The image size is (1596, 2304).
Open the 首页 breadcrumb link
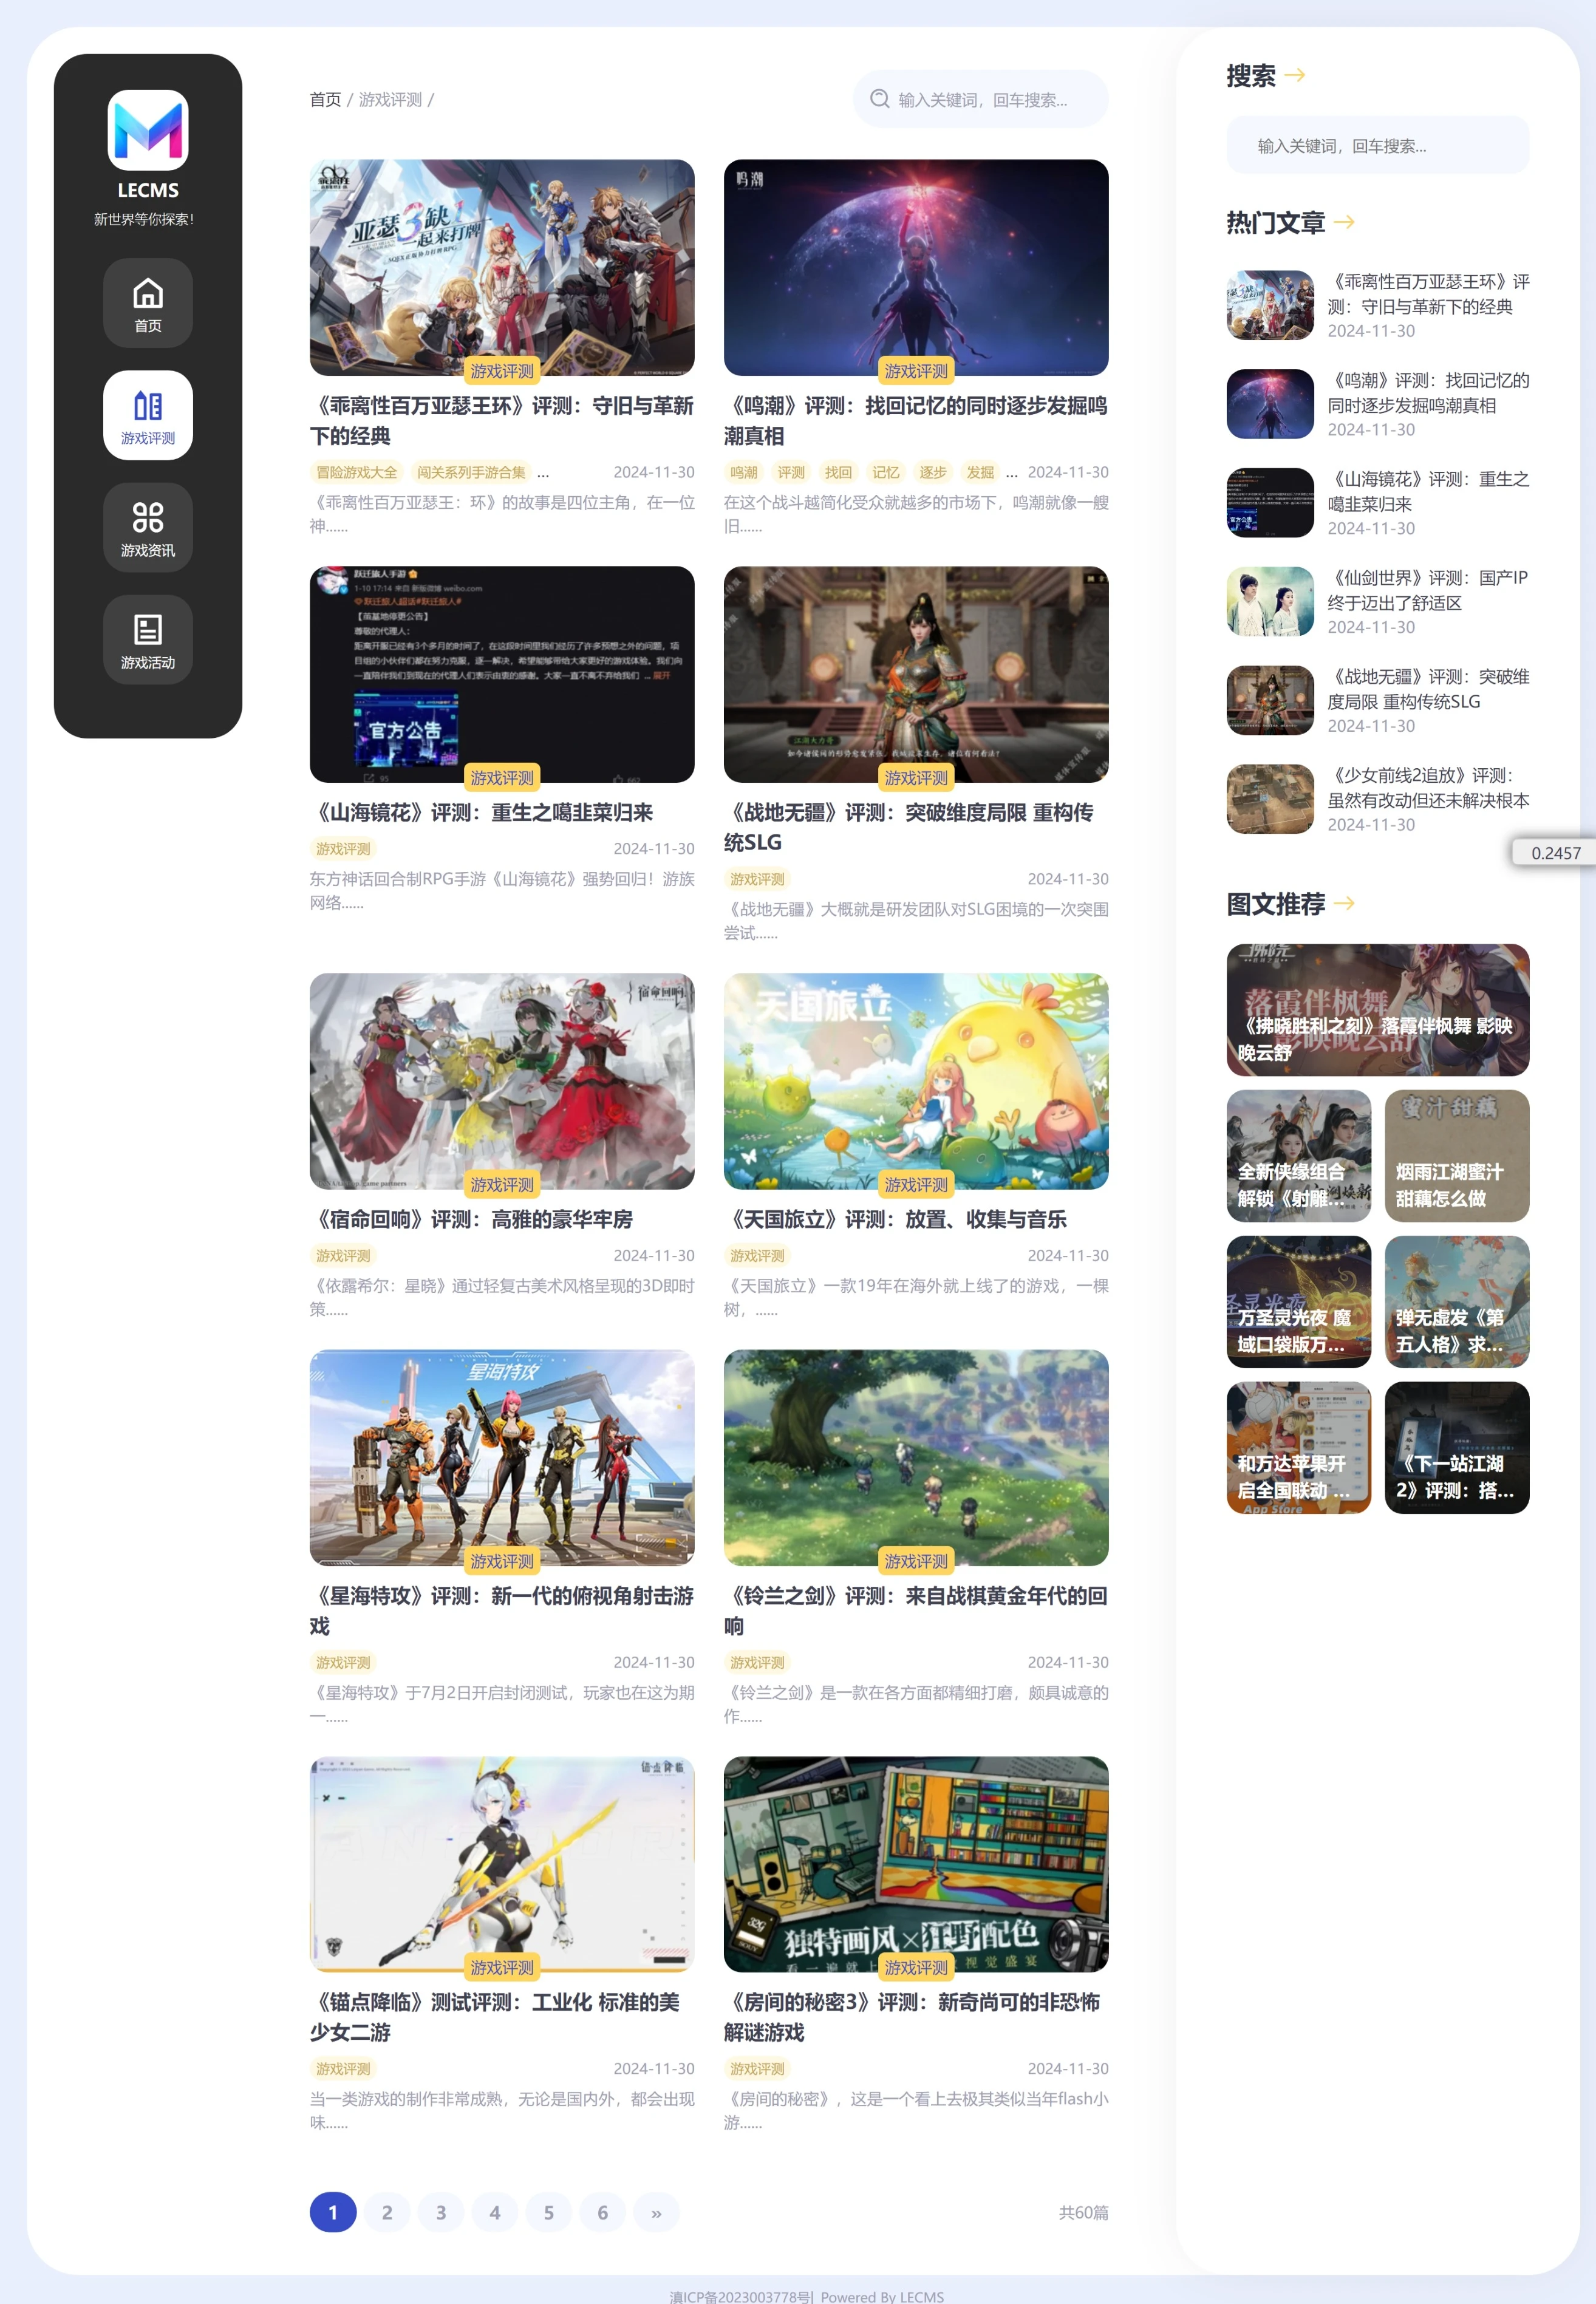click(325, 99)
